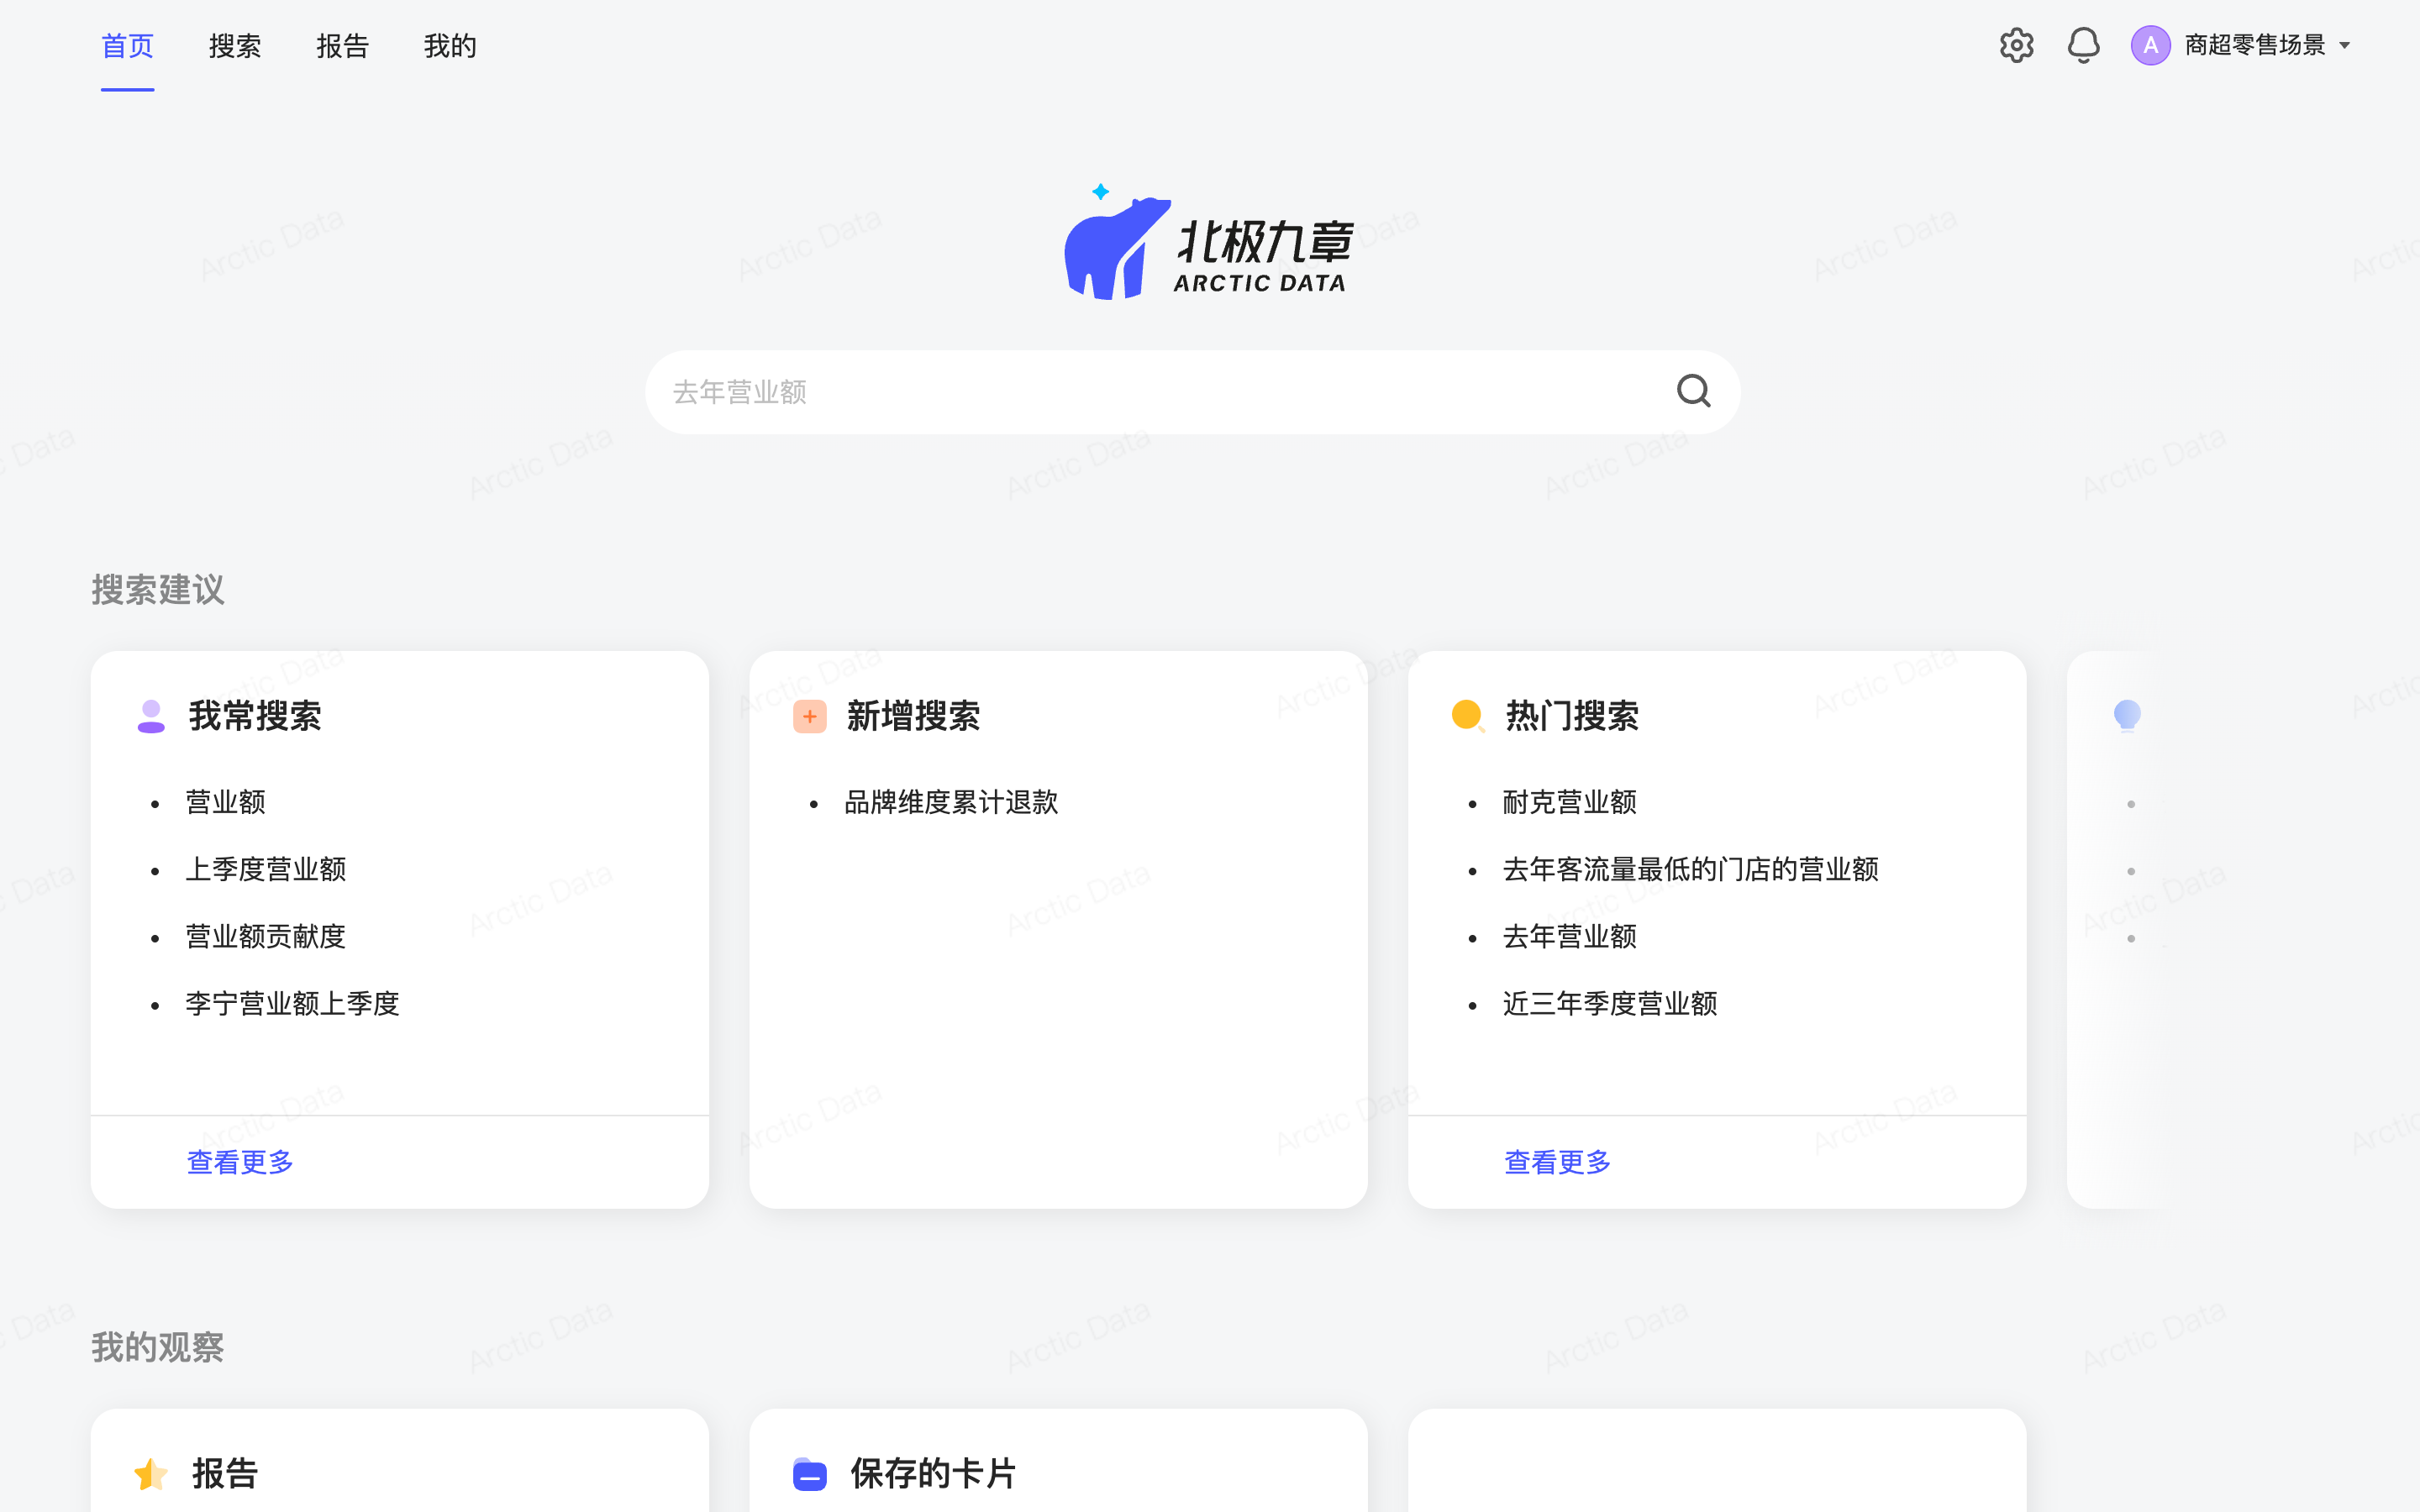Screen dimensions: 2420x1512
Task: Open the notifications bell
Action: pos(2083,45)
